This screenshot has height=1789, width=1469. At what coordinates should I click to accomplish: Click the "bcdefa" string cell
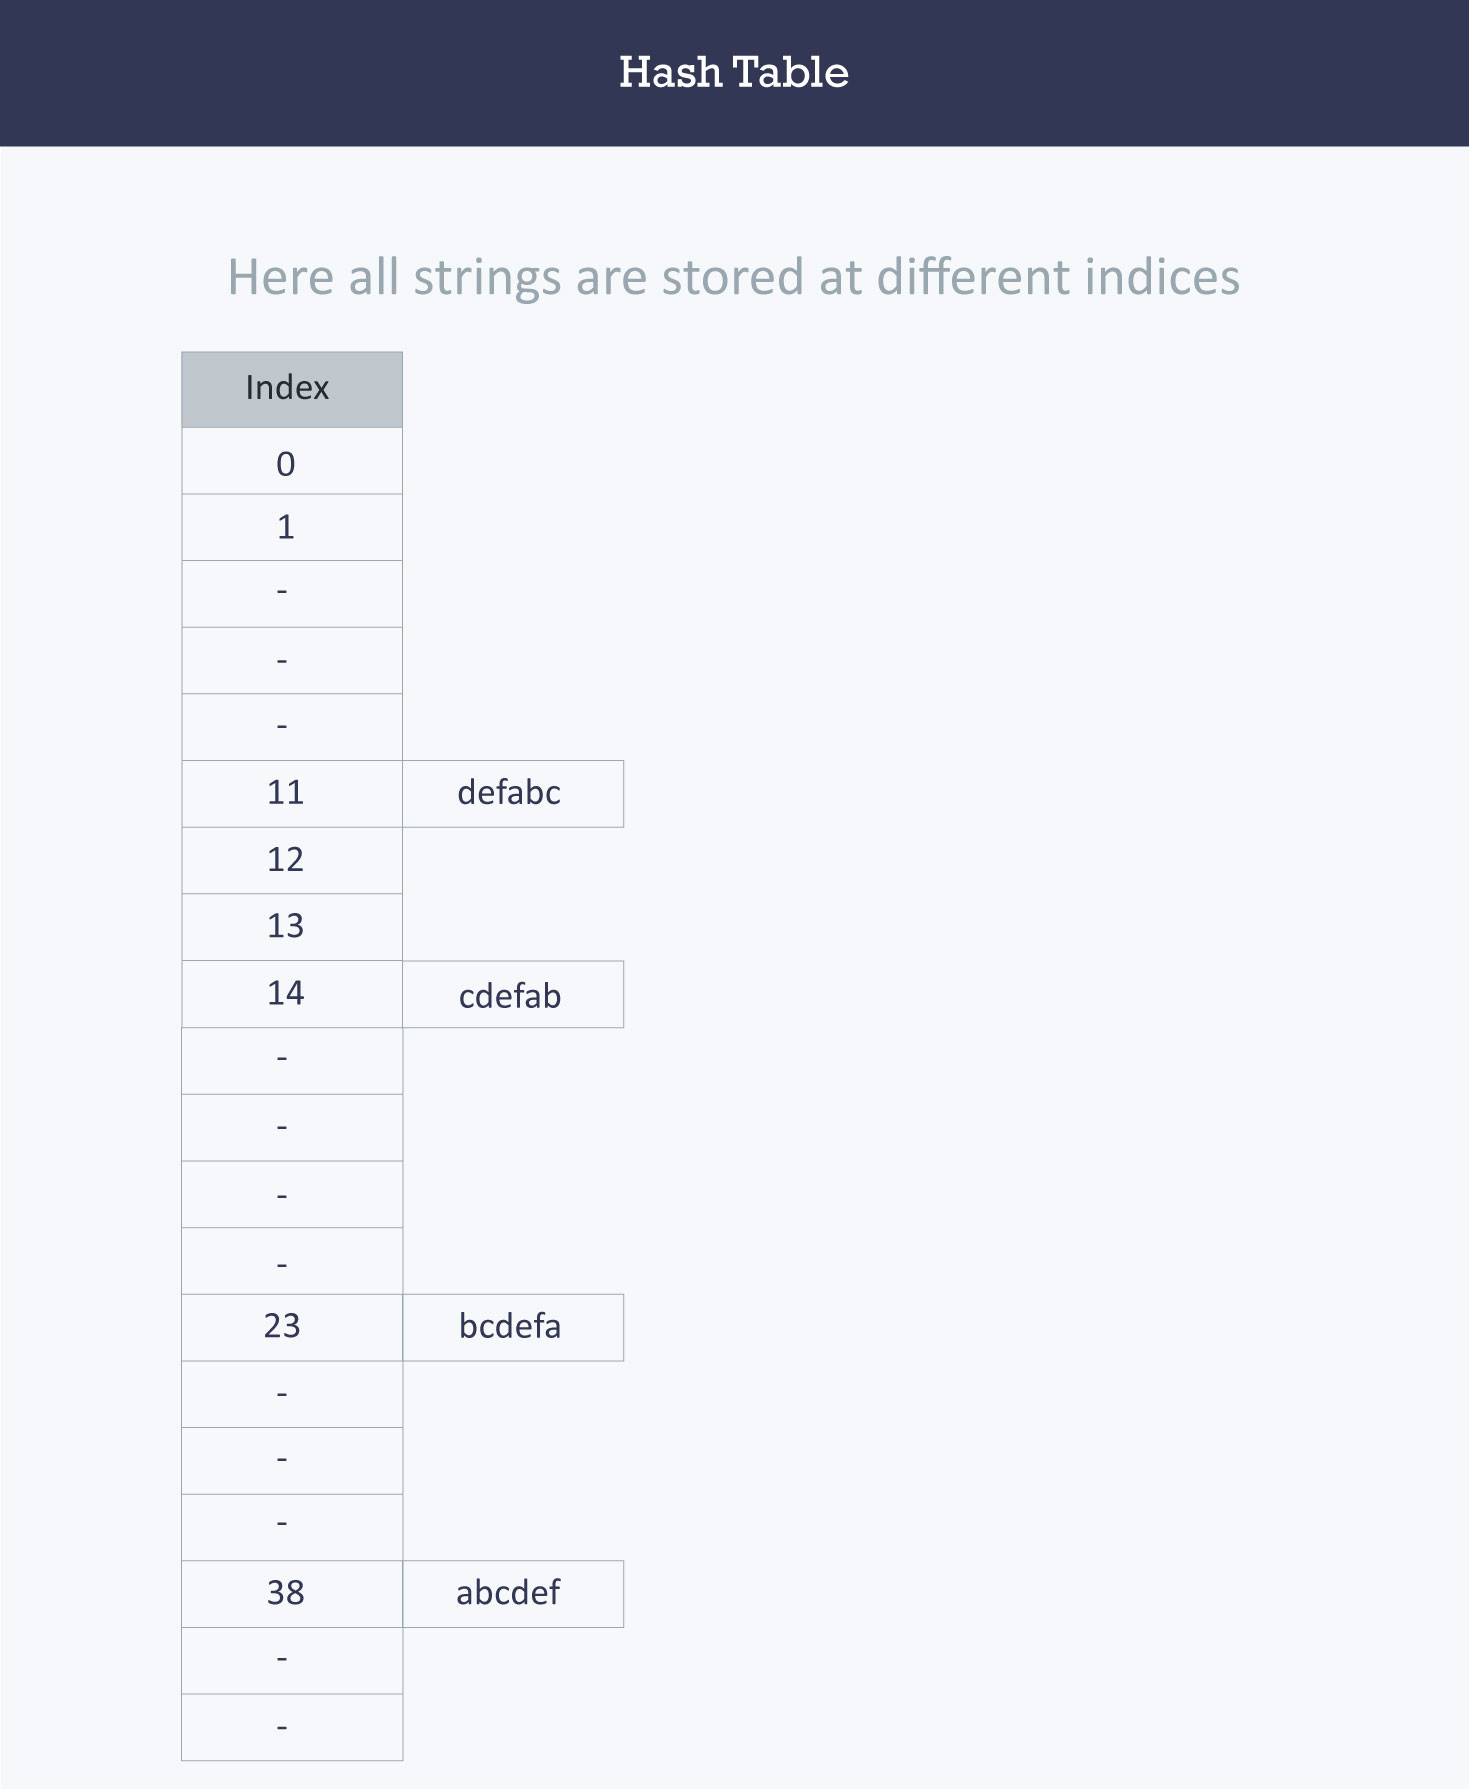[x=512, y=1327]
